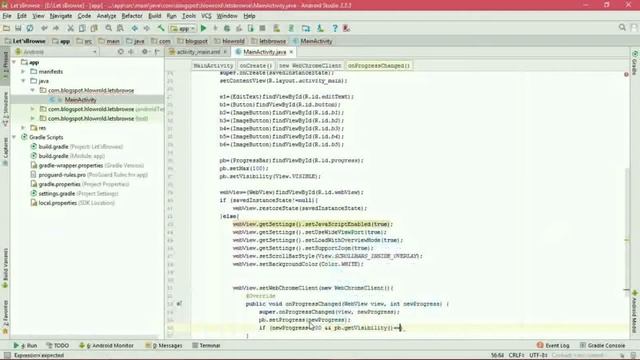Click the scroll from source target icon

click(x=120, y=52)
